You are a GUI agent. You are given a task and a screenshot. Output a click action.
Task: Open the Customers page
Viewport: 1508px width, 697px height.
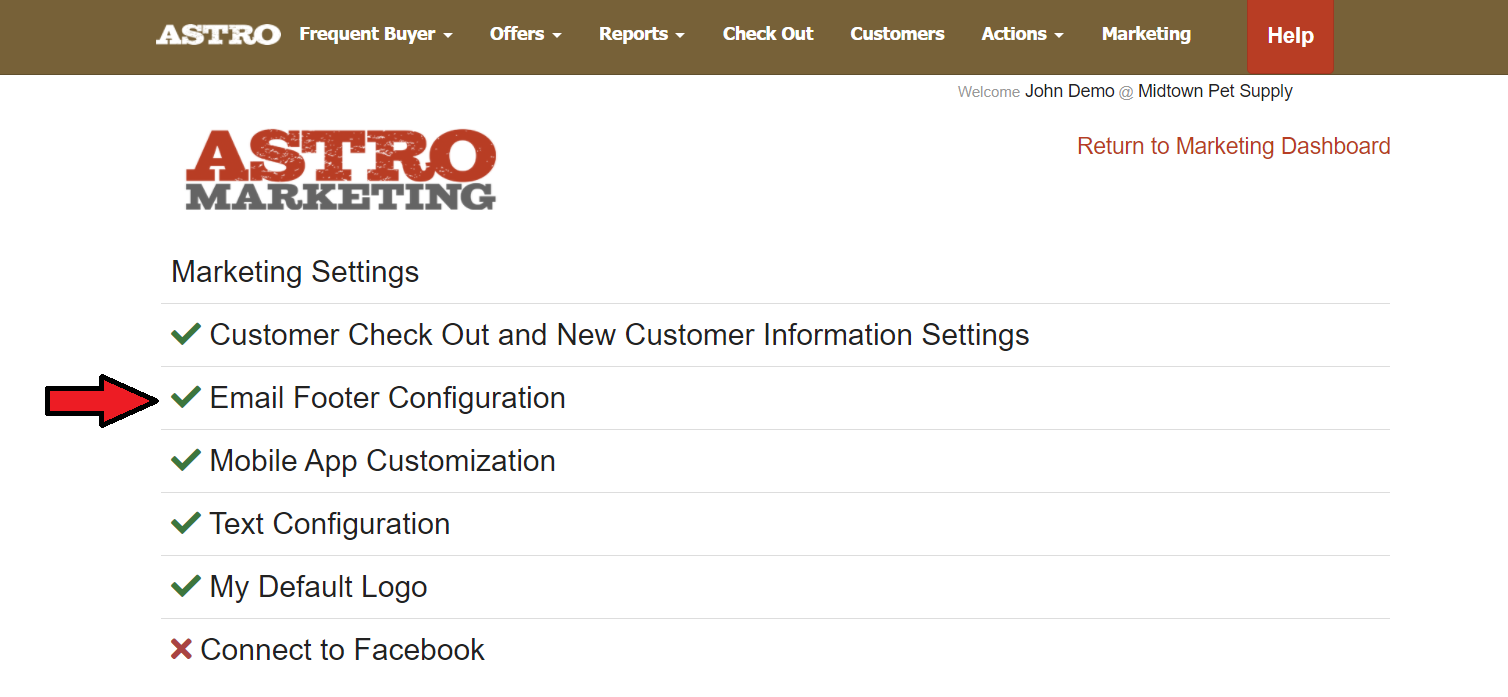click(x=897, y=34)
